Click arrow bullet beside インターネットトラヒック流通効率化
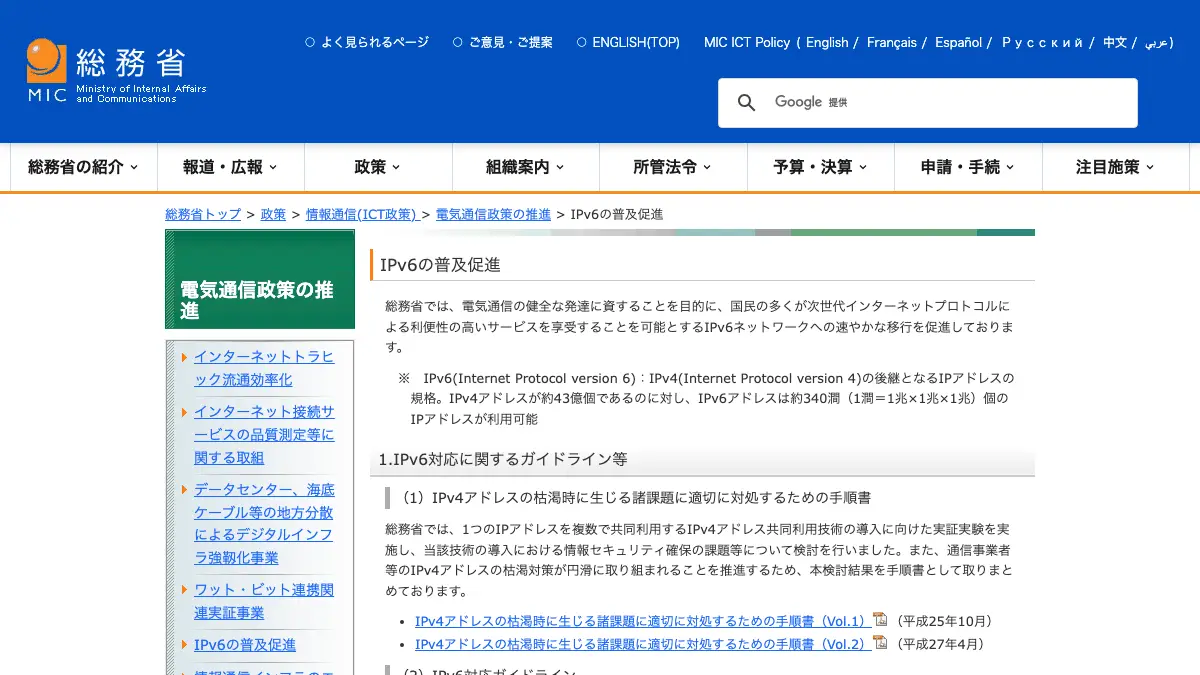This screenshot has width=1200, height=675. (x=185, y=357)
